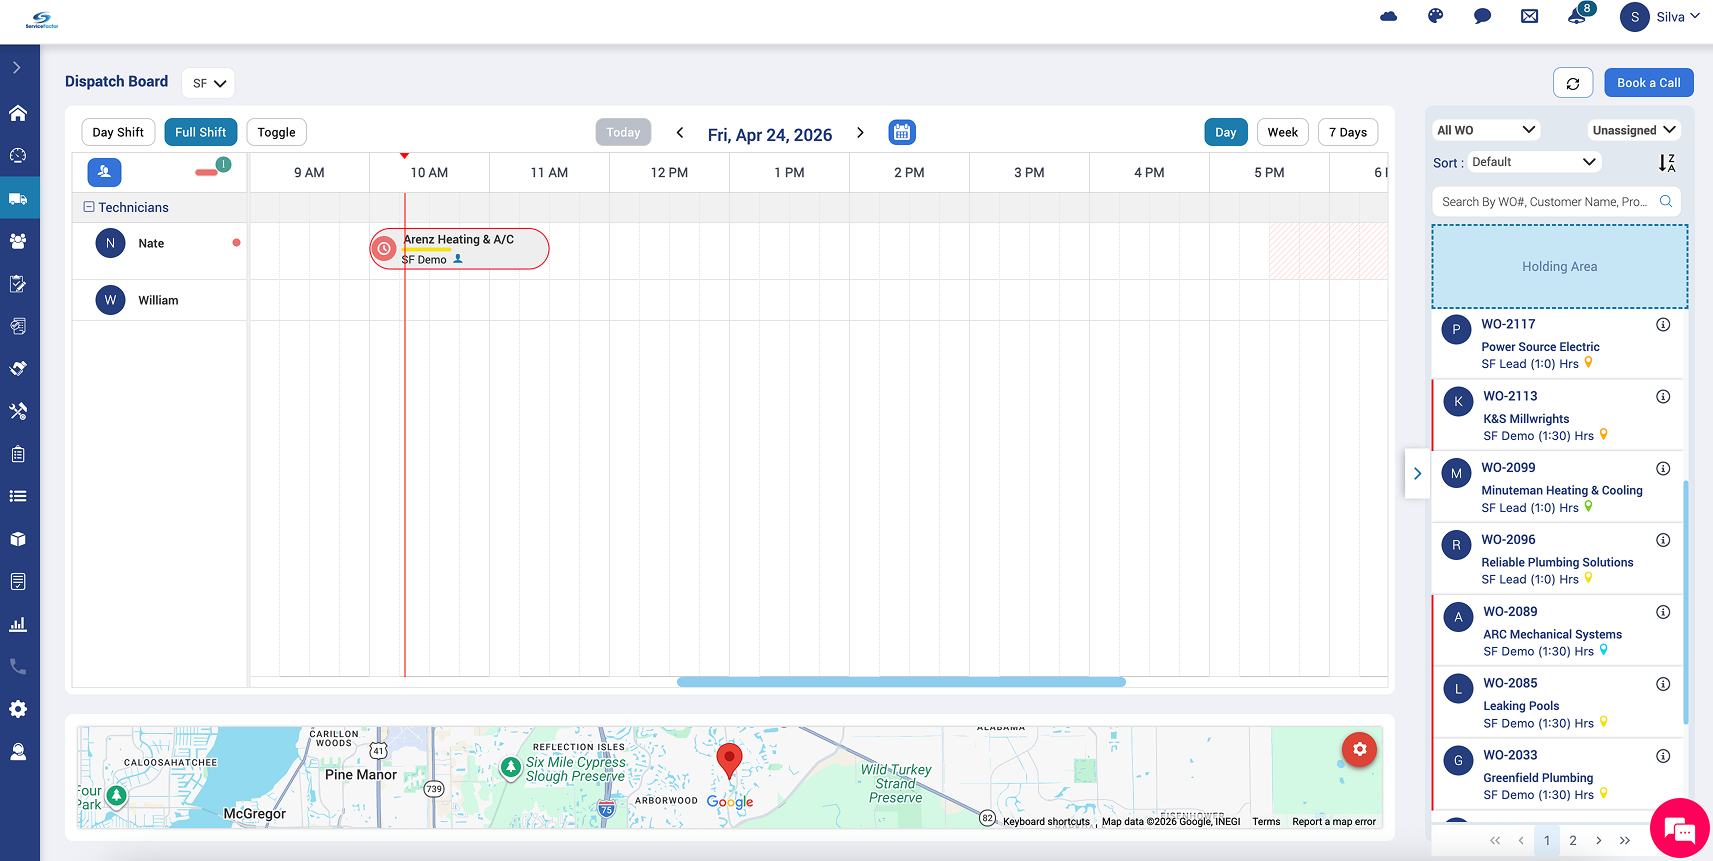Open the chat bubble icon in top bar

pyautogui.click(x=1483, y=16)
